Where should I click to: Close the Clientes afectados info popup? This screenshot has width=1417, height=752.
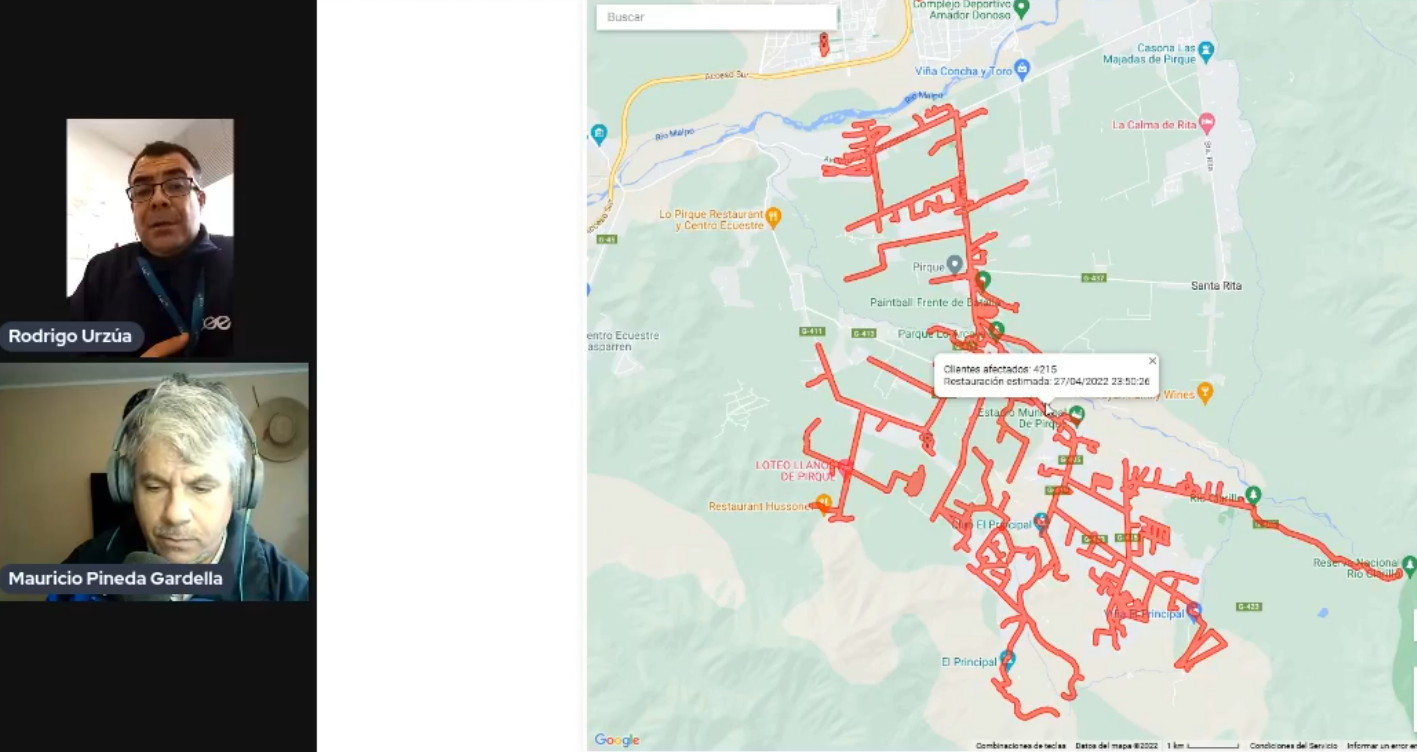pos(1152,361)
